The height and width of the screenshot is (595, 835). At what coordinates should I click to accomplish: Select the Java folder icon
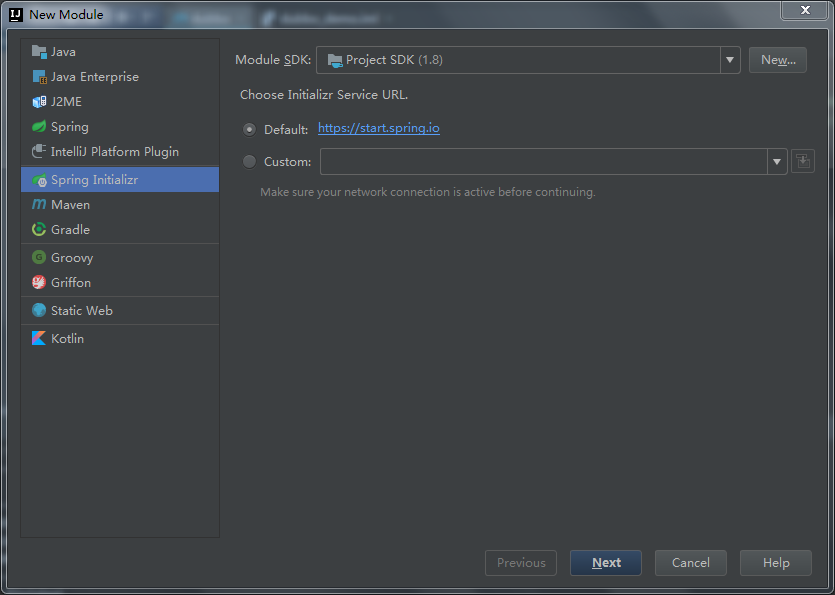tap(39, 52)
